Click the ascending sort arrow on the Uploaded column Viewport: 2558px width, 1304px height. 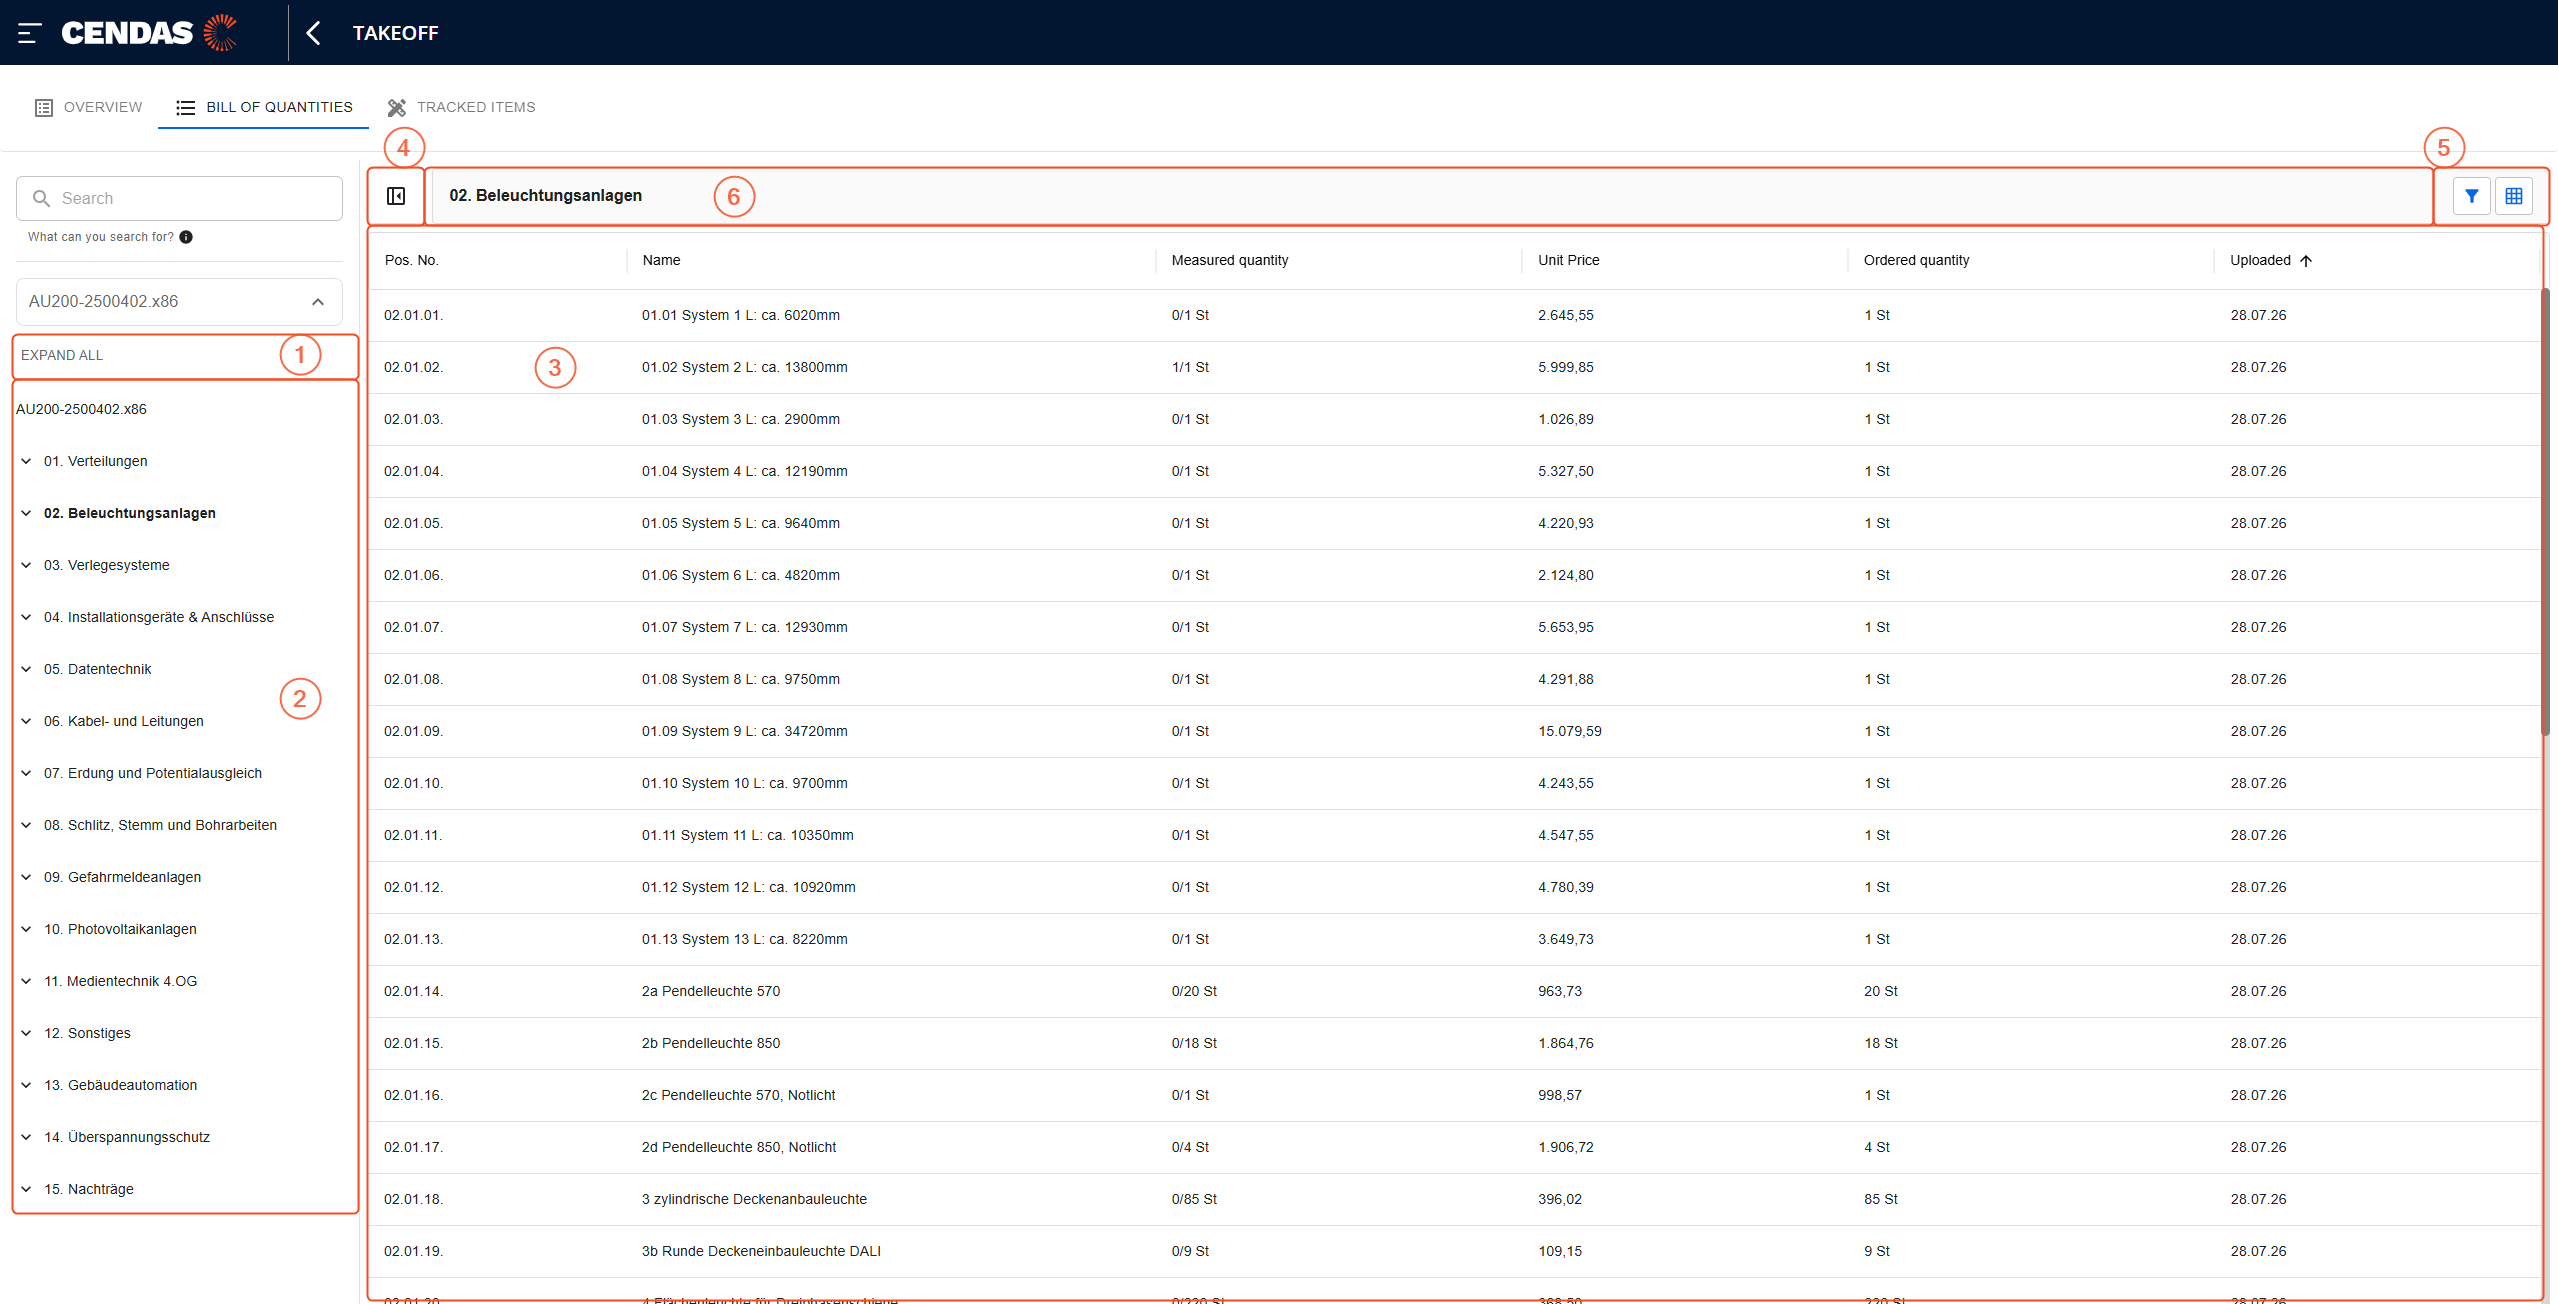click(x=2306, y=261)
